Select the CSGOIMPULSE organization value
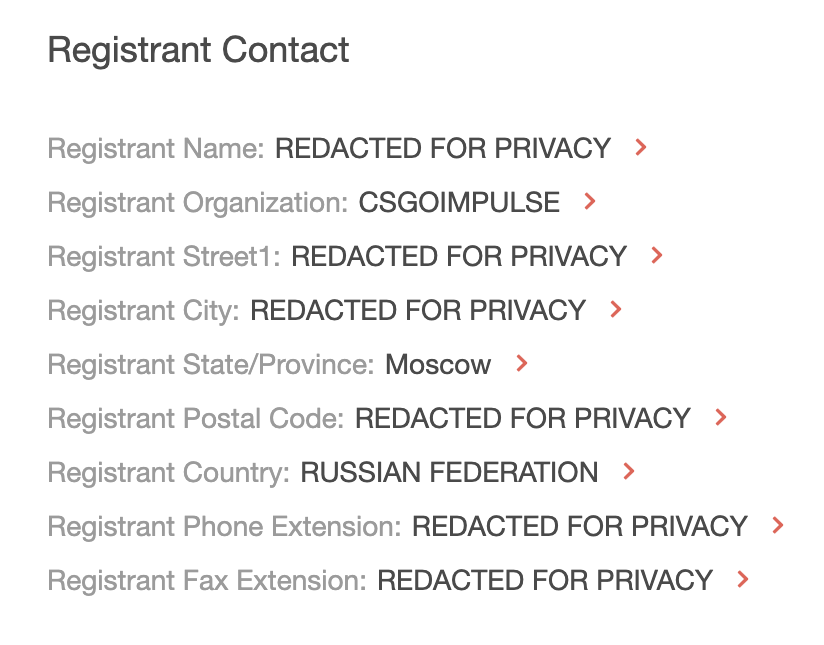This screenshot has width=824, height=645. coord(459,203)
